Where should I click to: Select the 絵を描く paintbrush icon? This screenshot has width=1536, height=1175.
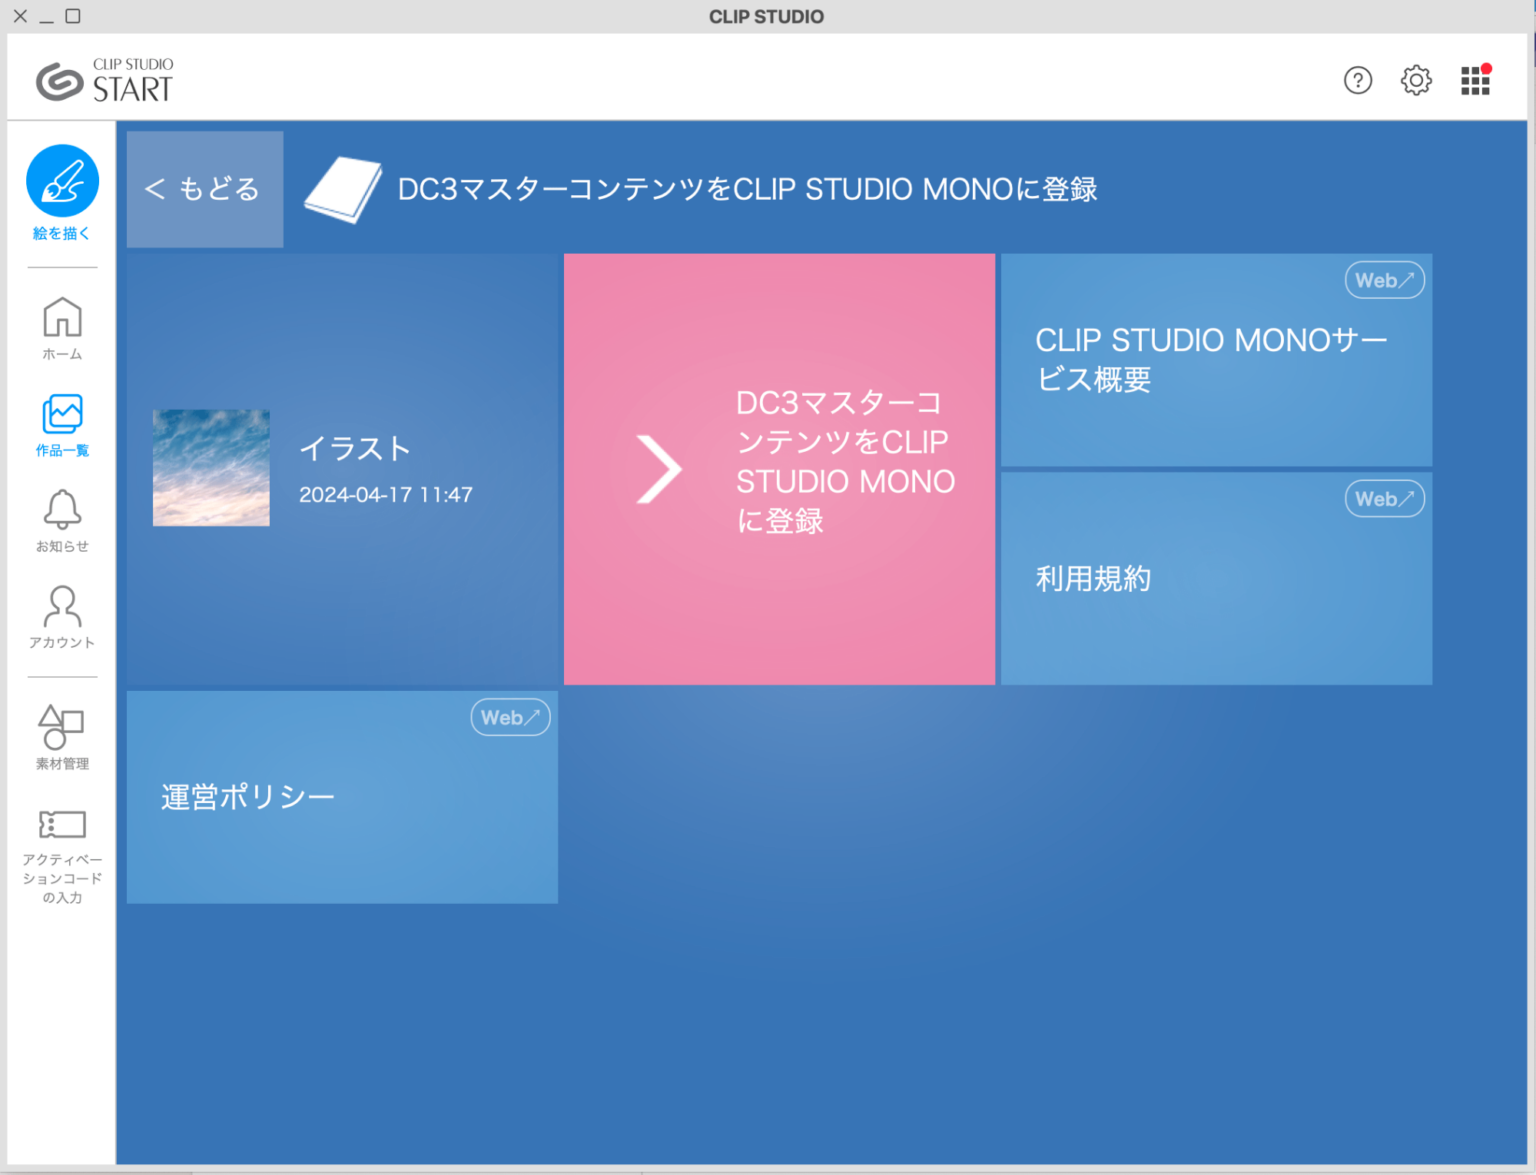pyautogui.click(x=62, y=181)
